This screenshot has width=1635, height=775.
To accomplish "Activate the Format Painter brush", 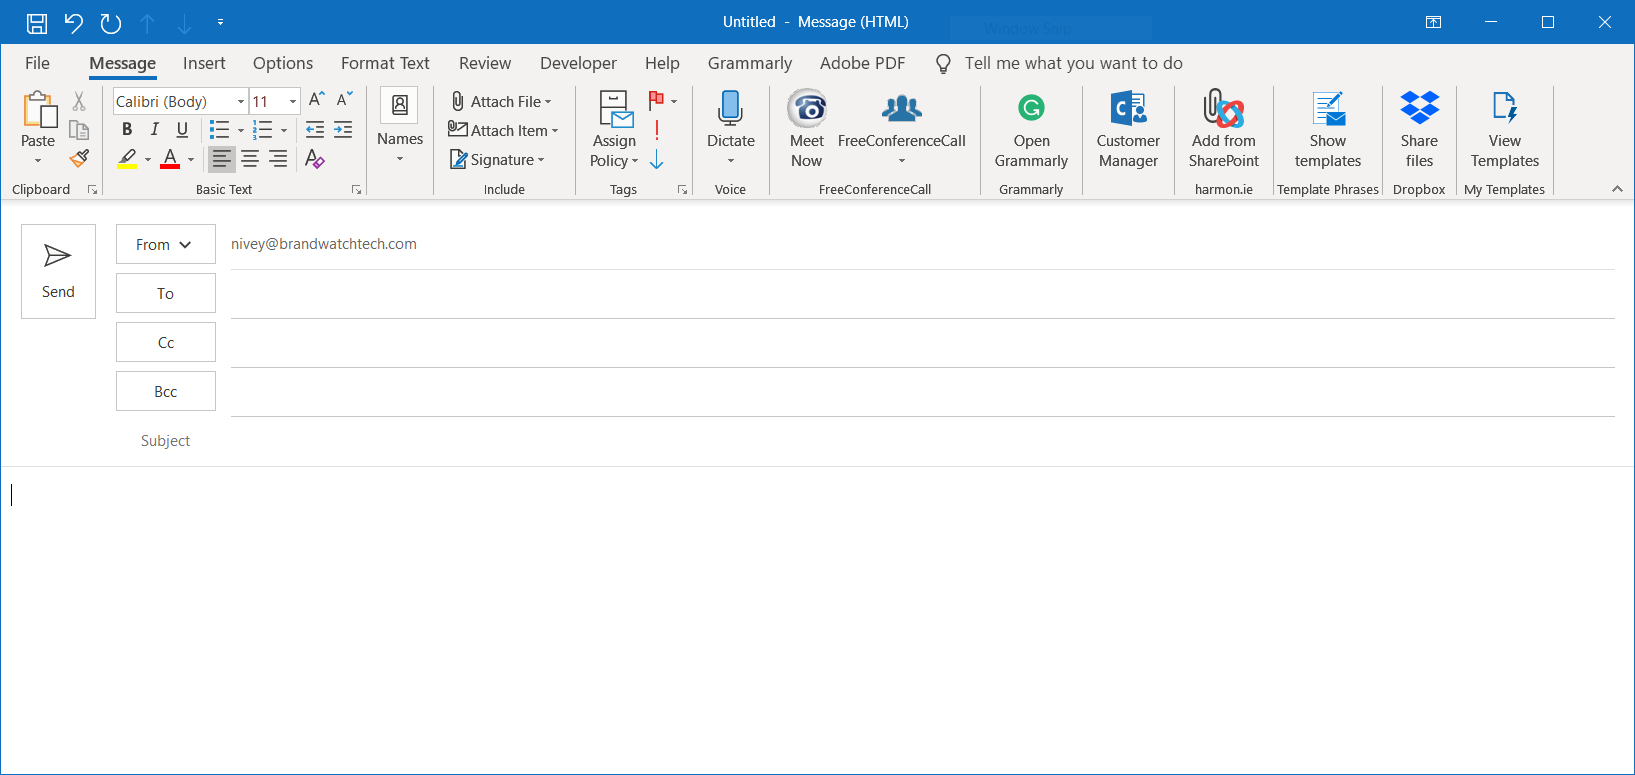I will 79,158.
